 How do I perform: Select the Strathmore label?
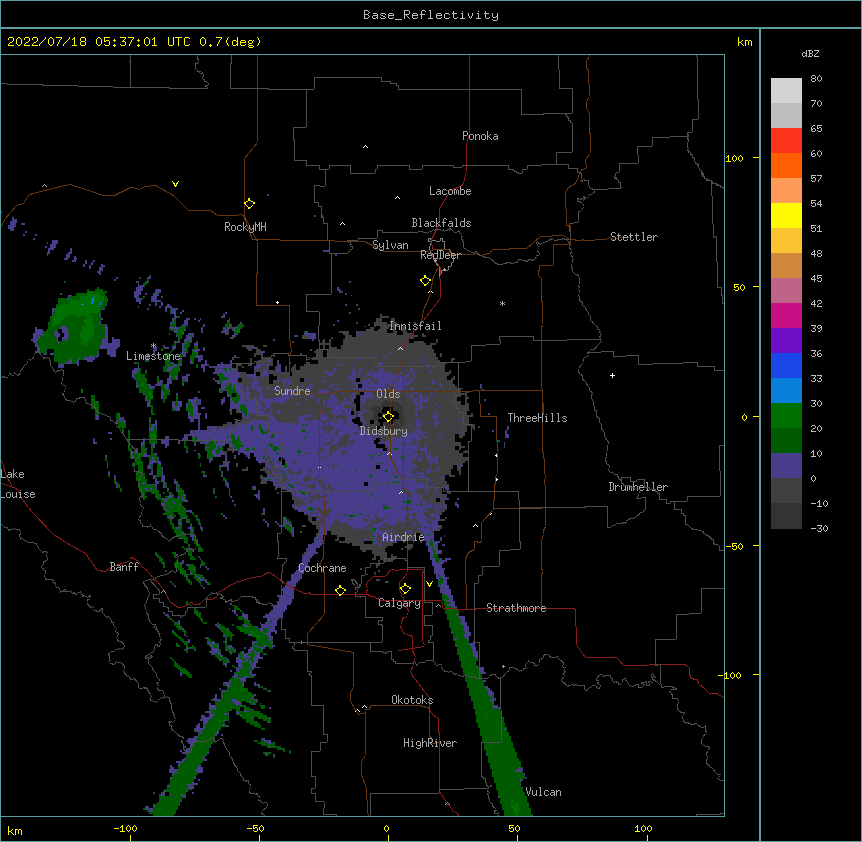516,608
